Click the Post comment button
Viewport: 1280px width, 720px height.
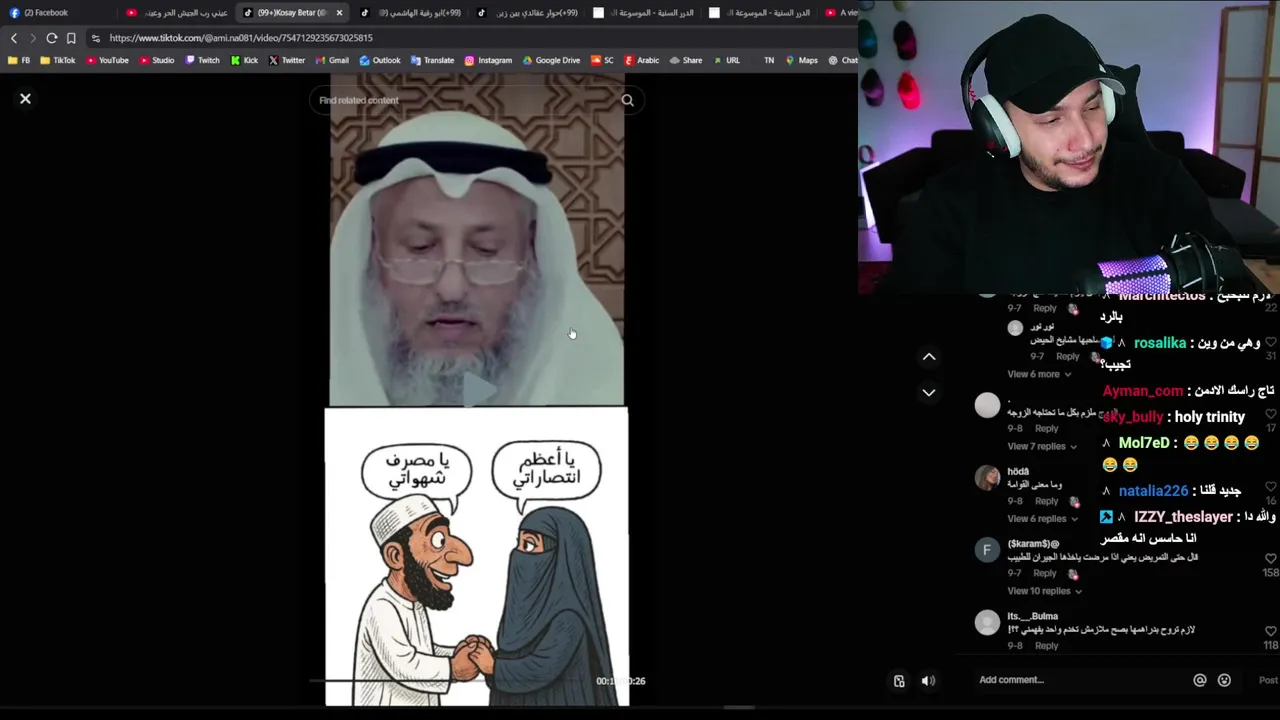pyautogui.click(x=1268, y=680)
